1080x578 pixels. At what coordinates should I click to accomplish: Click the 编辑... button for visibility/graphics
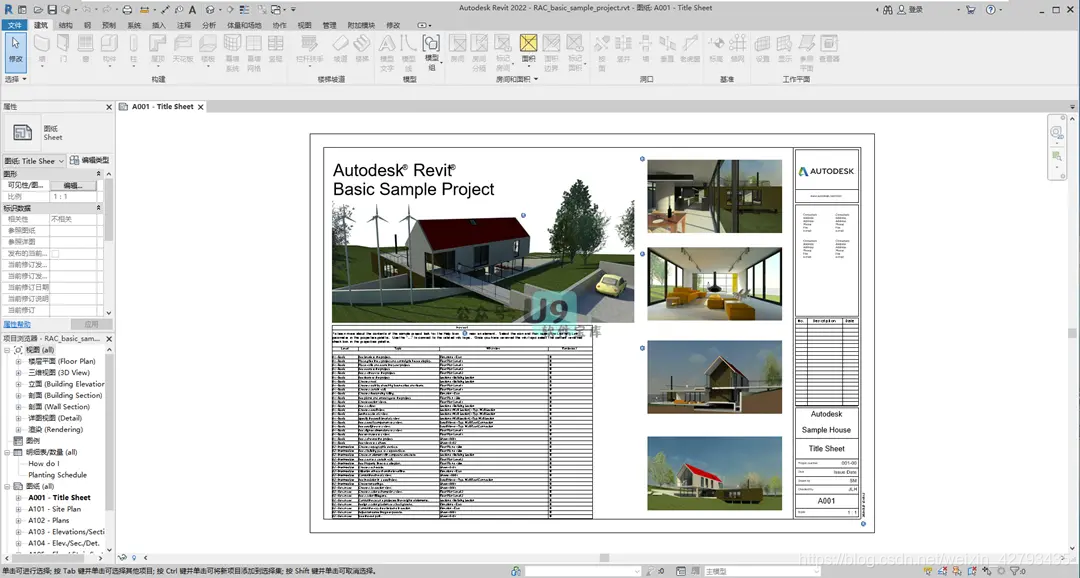pos(73,185)
